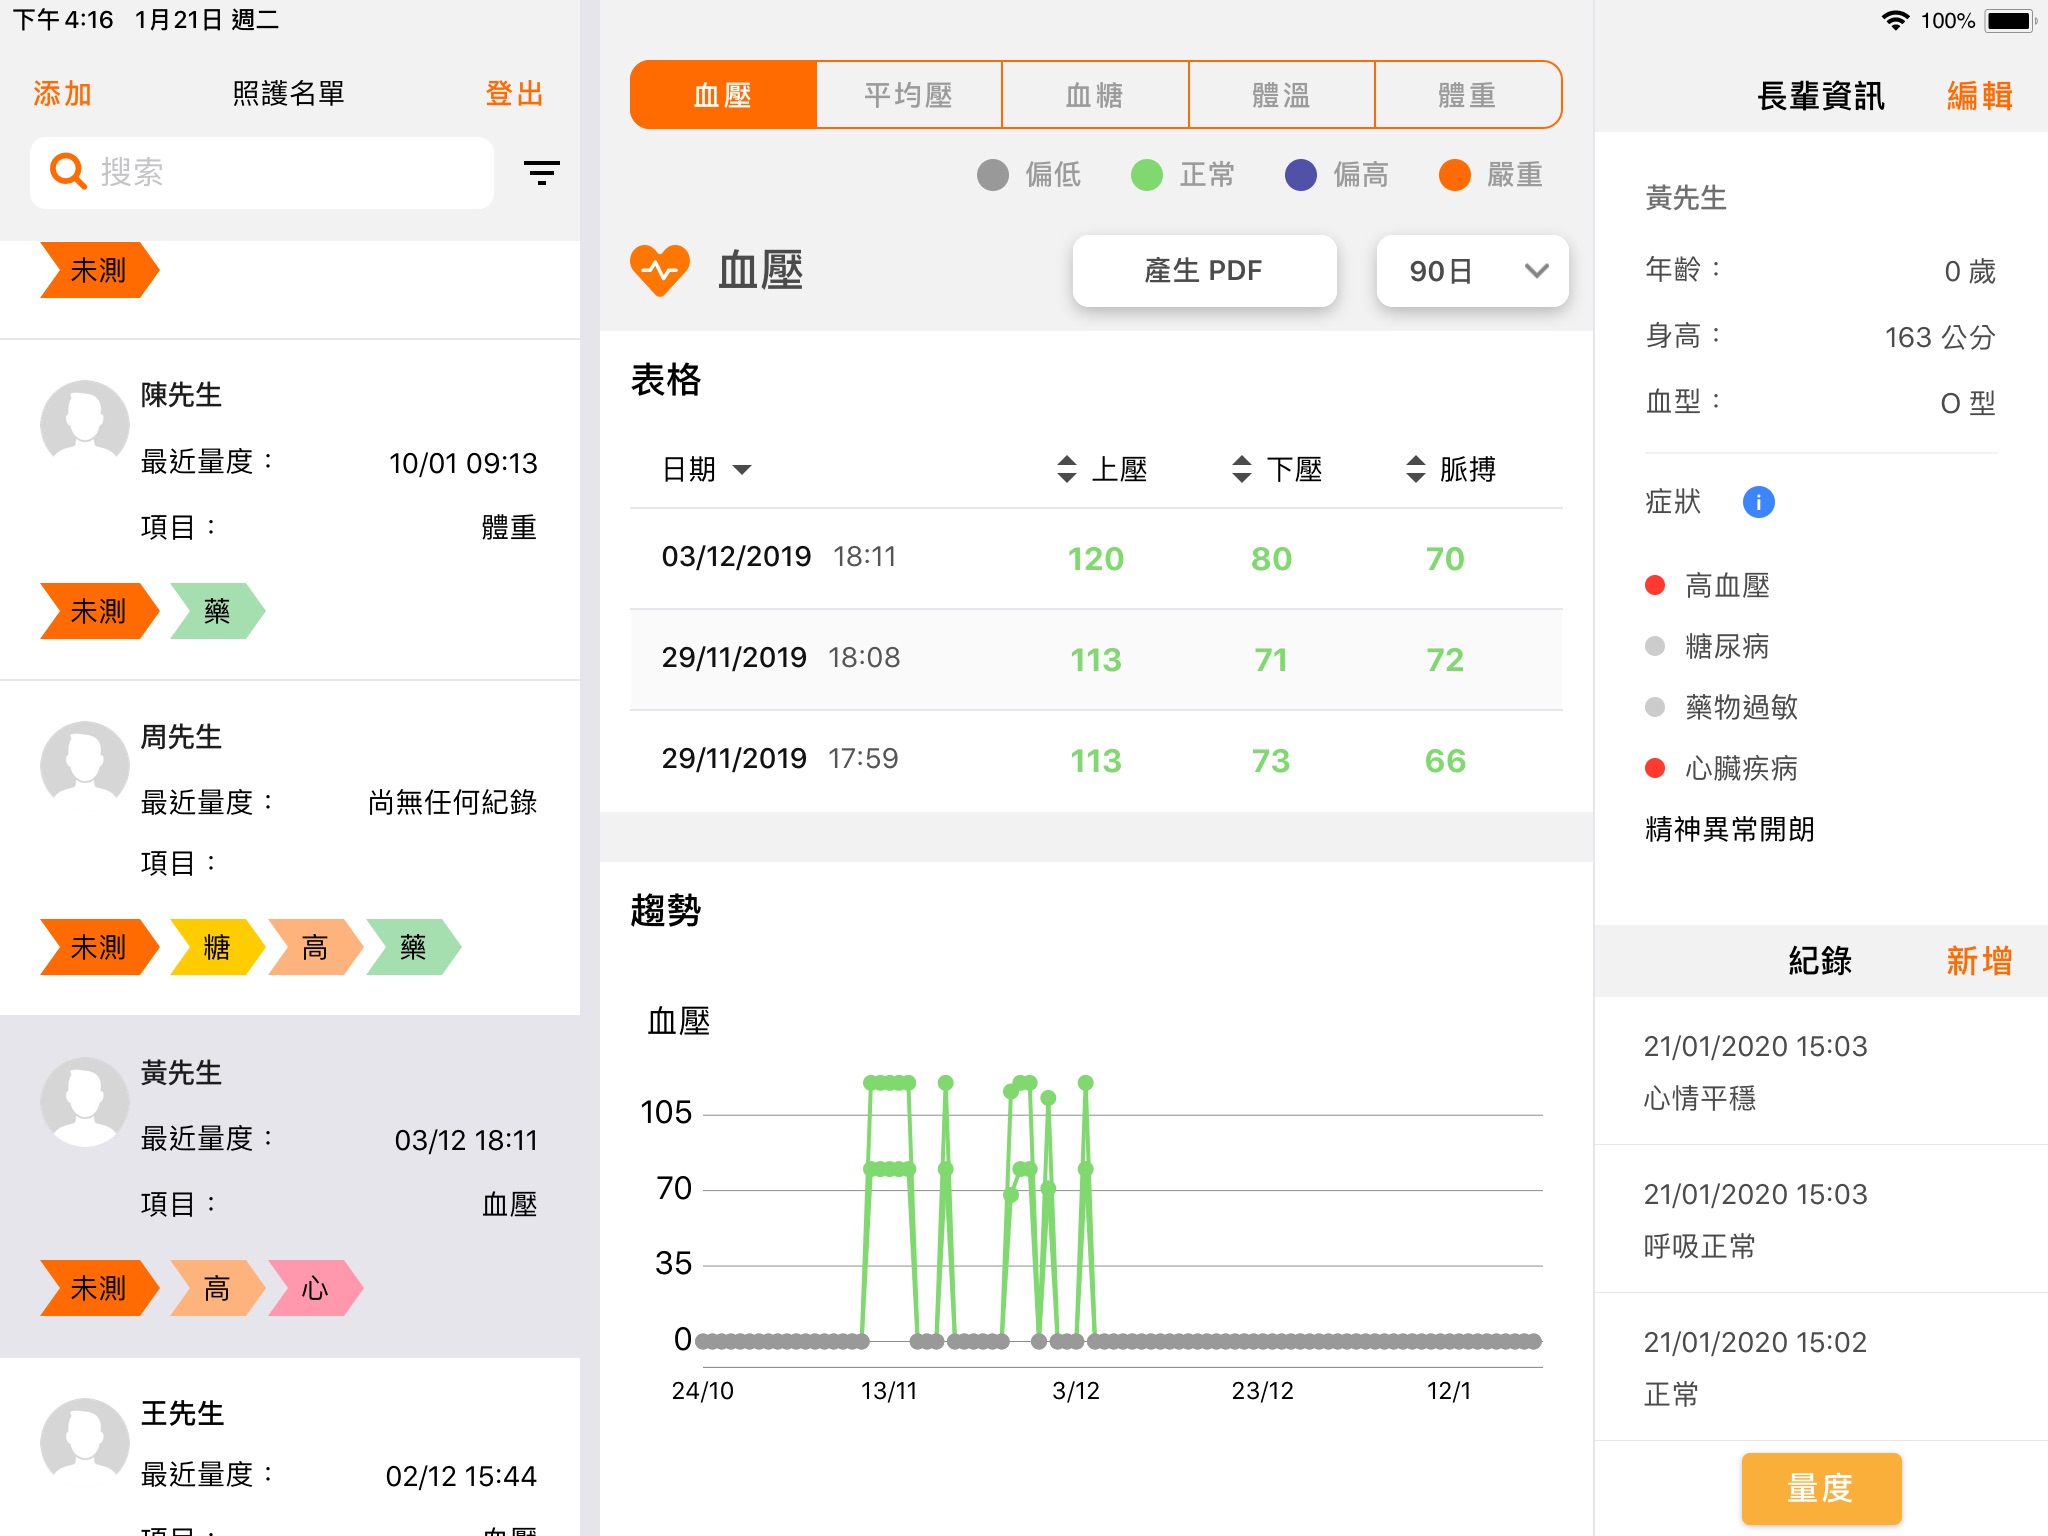The image size is (2048, 1536).
Task: Tap the orange search magnifier icon
Action: (x=68, y=172)
